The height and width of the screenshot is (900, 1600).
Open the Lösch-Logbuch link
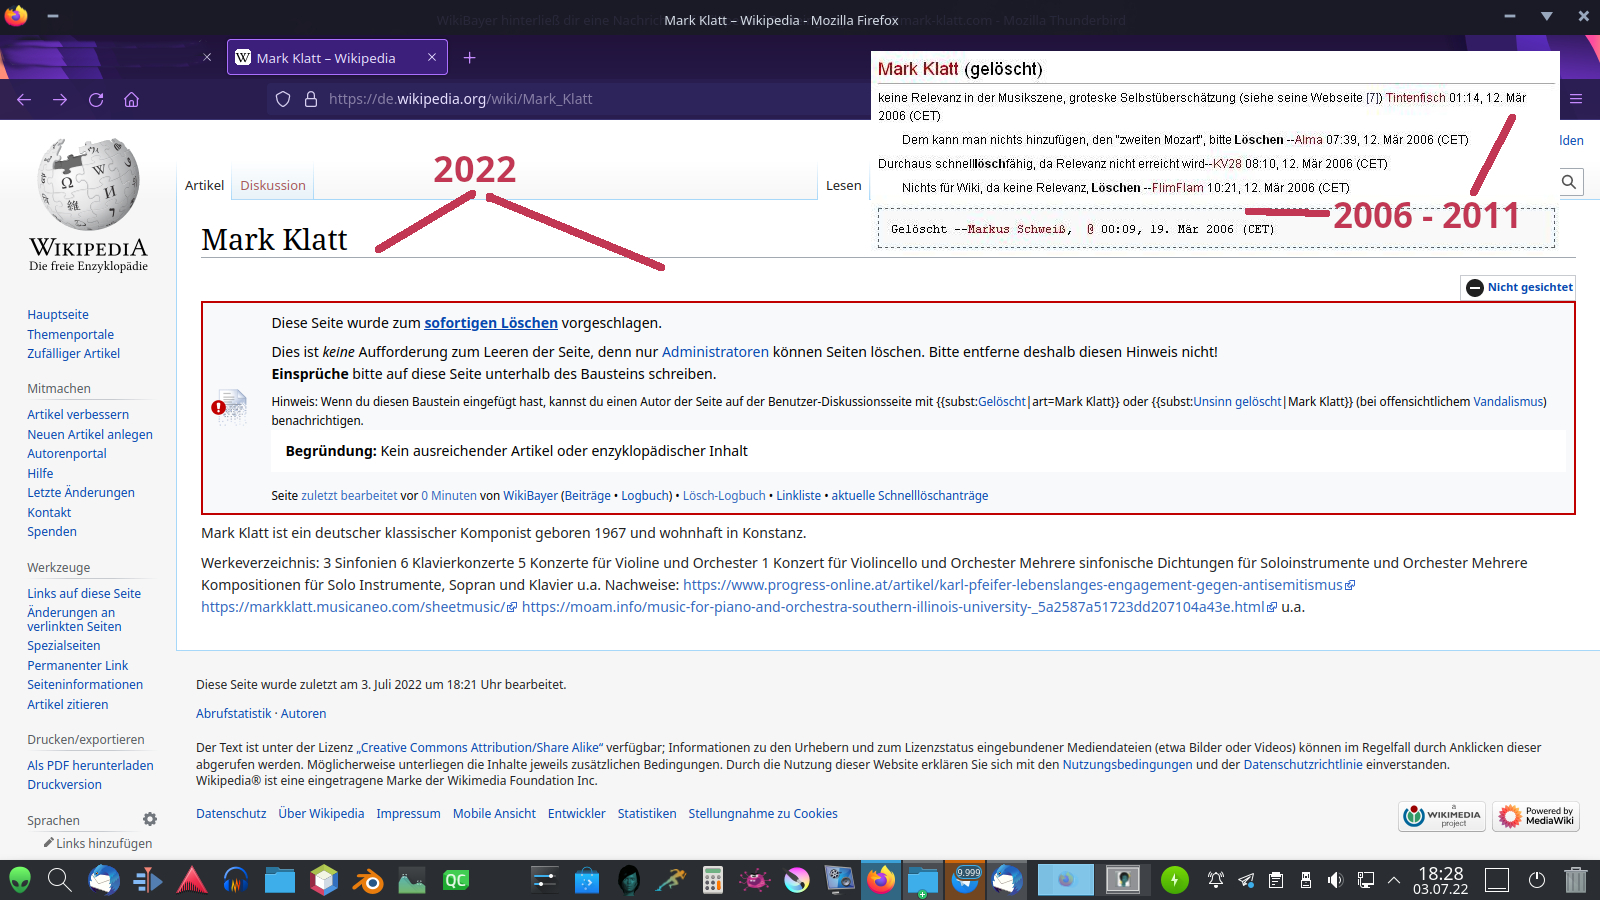point(724,496)
